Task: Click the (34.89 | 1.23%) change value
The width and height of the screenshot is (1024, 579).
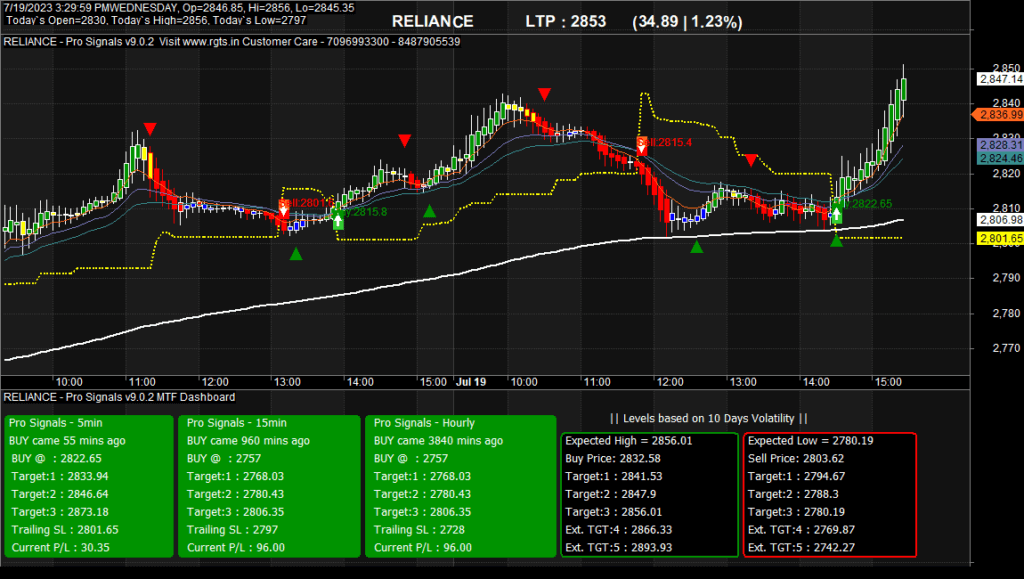Action: tap(687, 22)
